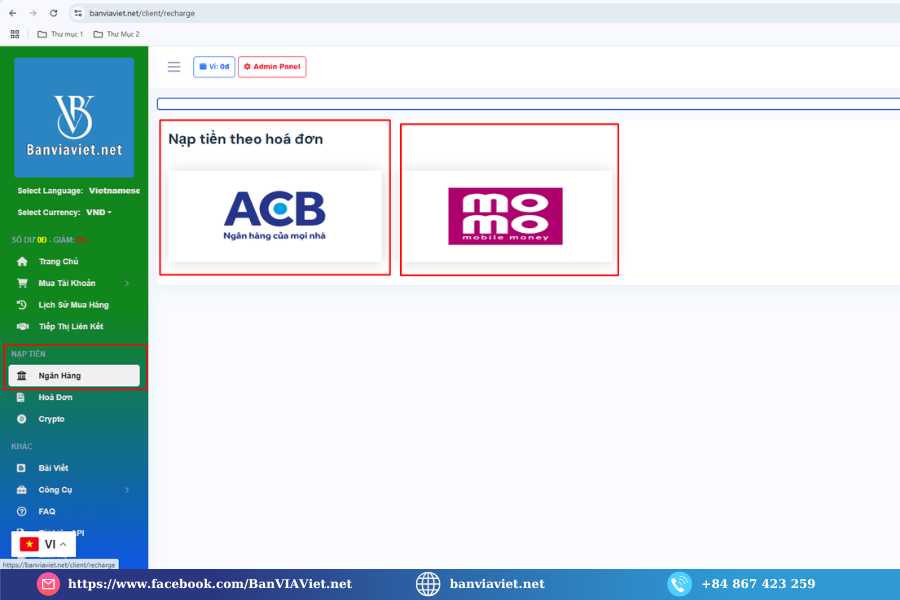Image resolution: width=900 pixels, height=600 pixels.
Task: Click the home icon beside Trang Chủ
Action: [x=22, y=262]
